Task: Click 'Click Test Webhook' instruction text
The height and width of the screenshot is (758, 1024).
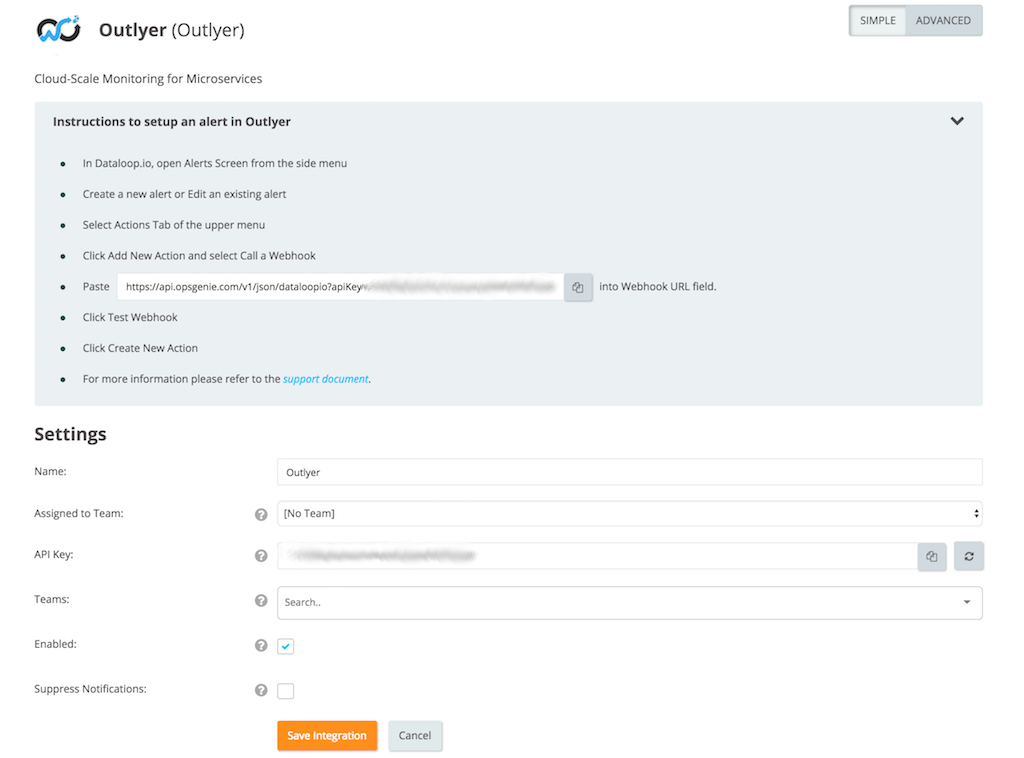Action: [130, 317]
